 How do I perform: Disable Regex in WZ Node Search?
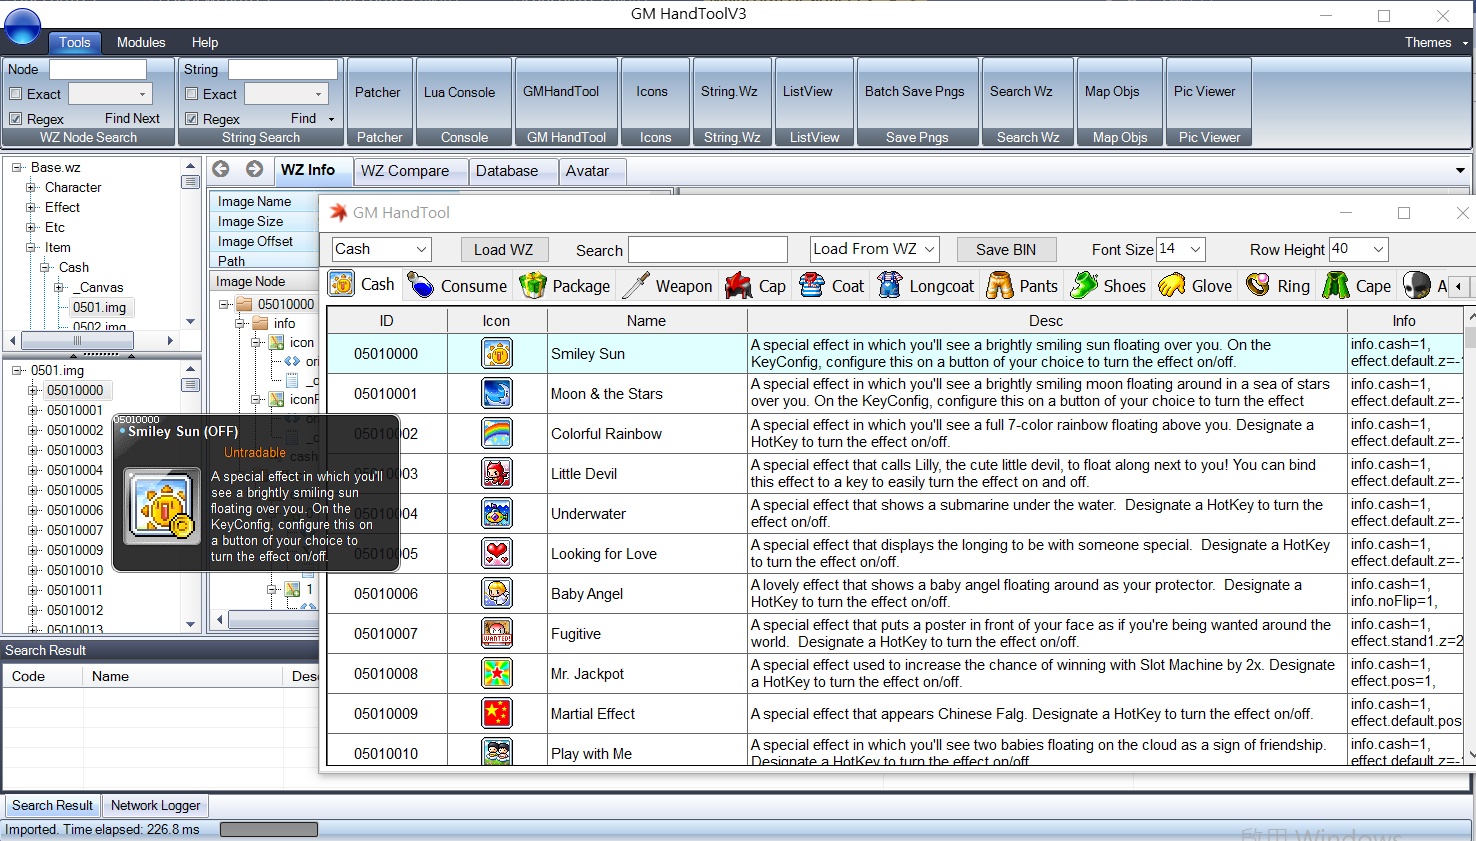pos(17,118)
